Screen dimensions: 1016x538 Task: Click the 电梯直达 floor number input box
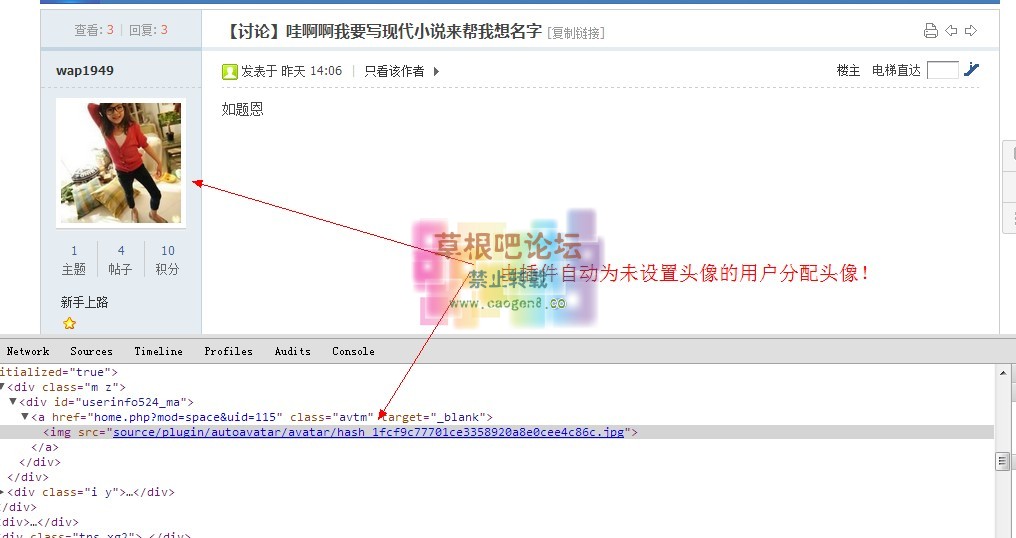pyautogui.click(x=941, y=70)
